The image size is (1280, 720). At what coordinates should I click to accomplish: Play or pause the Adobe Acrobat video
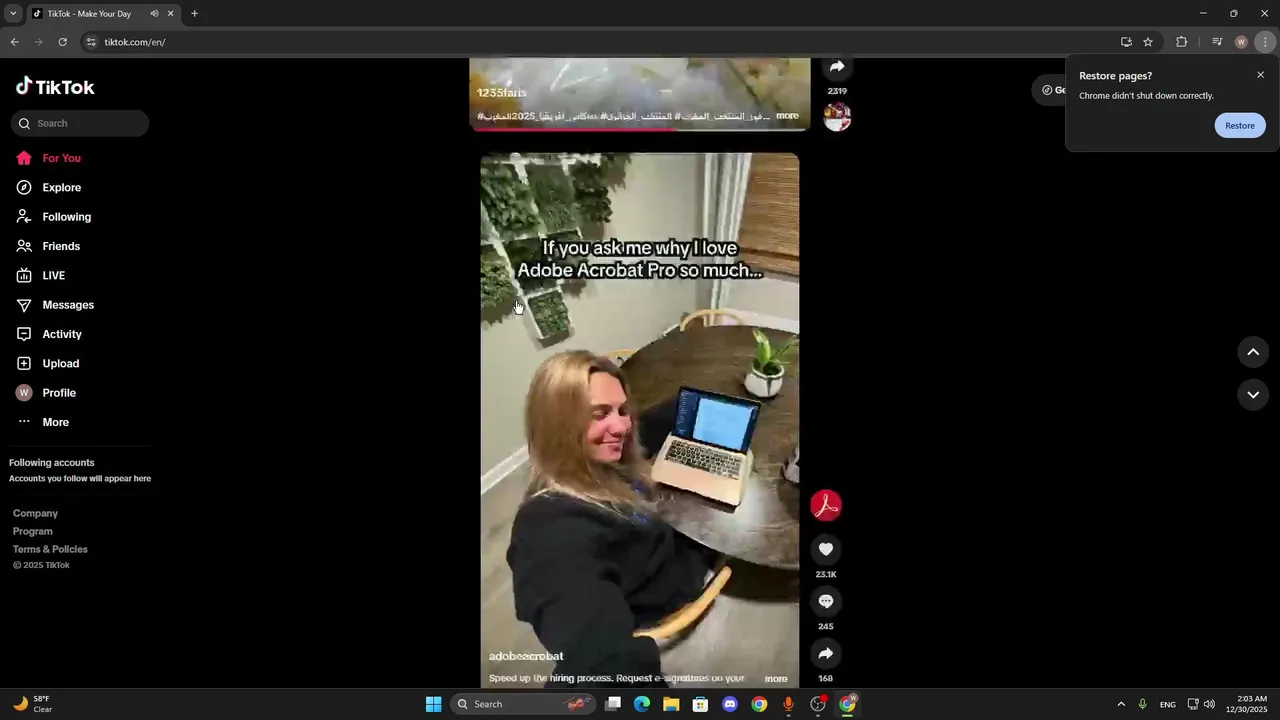[640, 420]
